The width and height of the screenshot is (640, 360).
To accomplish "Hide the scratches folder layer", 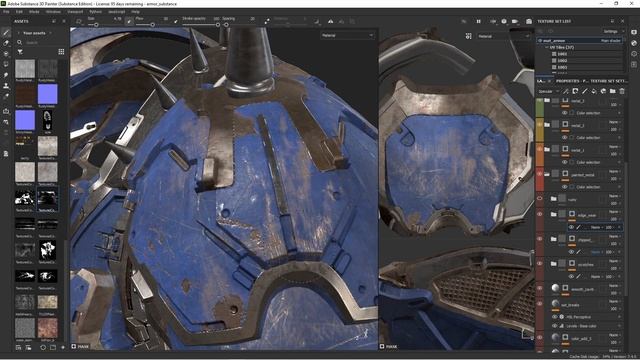I will pyautogui.click(x=540, y=264).
